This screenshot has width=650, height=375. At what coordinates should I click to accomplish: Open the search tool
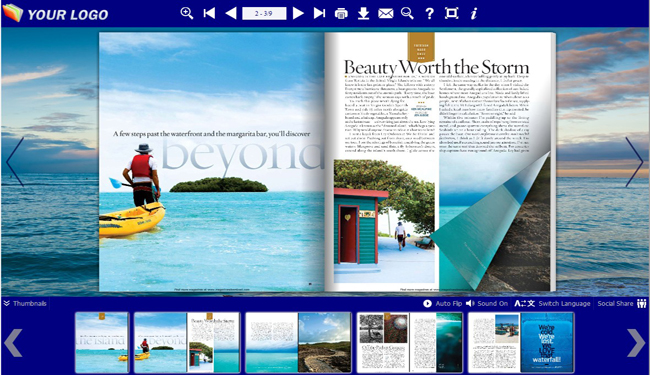coord(407,13)
